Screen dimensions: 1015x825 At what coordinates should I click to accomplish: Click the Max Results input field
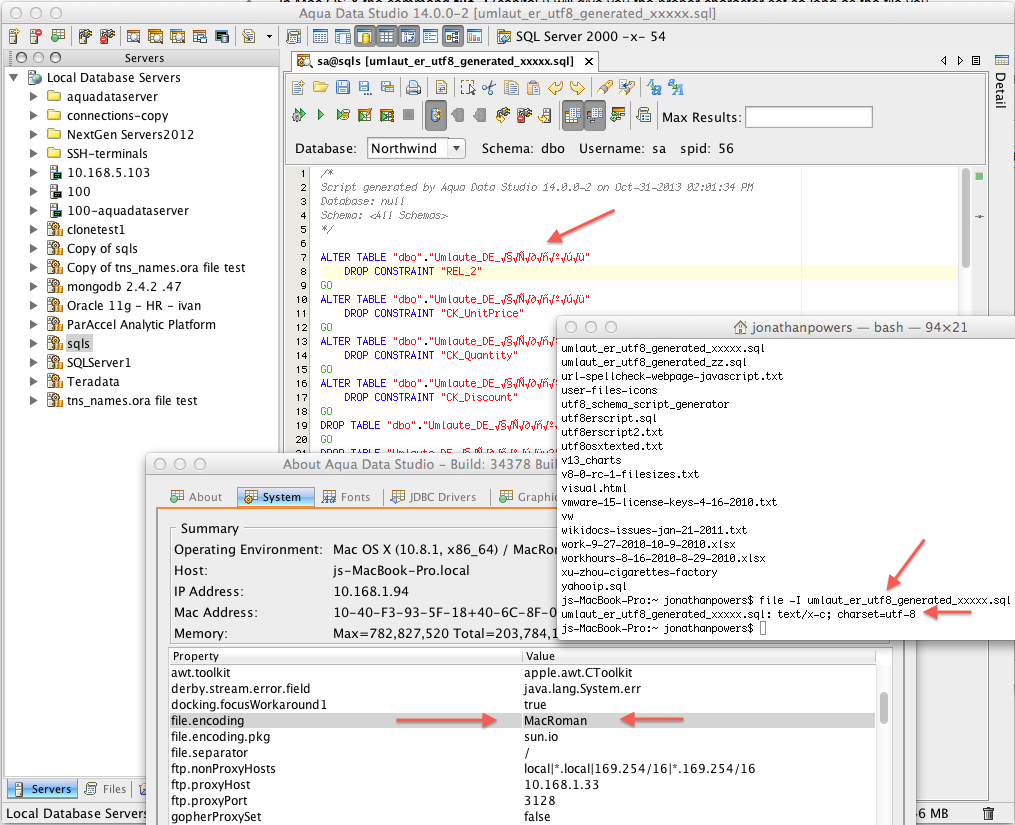809,117
